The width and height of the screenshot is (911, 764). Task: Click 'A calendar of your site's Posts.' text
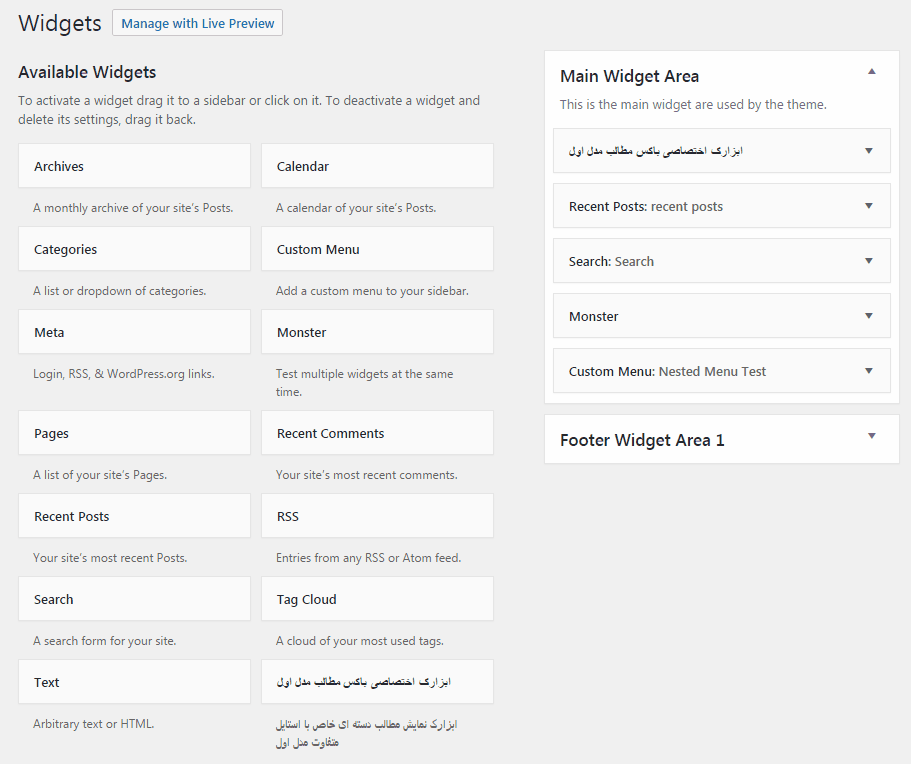point(356,208)
